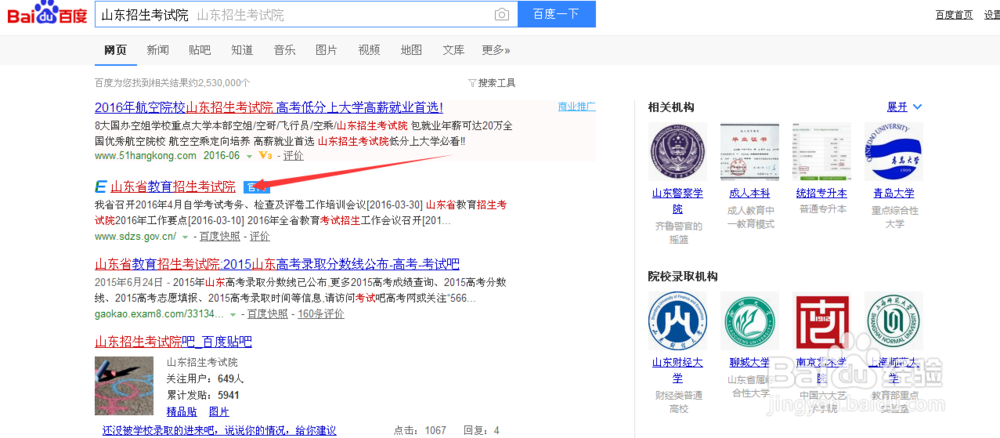Switch to the 新闻 tab
This screenshot has width=1000, height=438.
tap(158, 50)
